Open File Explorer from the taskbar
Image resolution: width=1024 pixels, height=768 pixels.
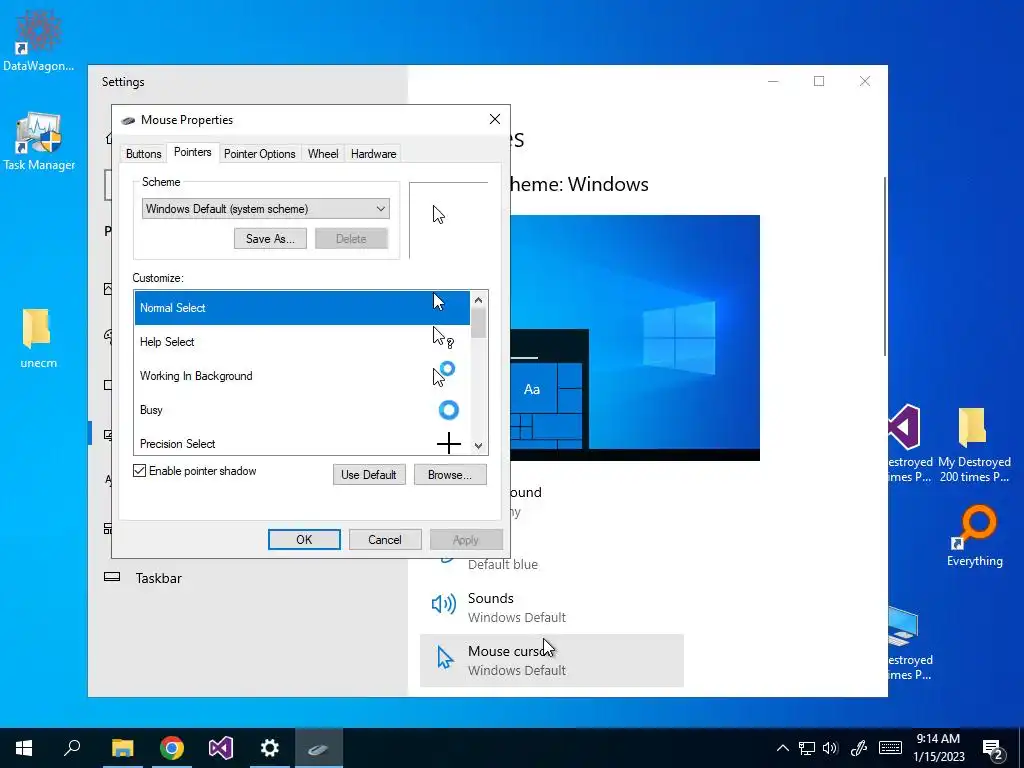[122, 748]
